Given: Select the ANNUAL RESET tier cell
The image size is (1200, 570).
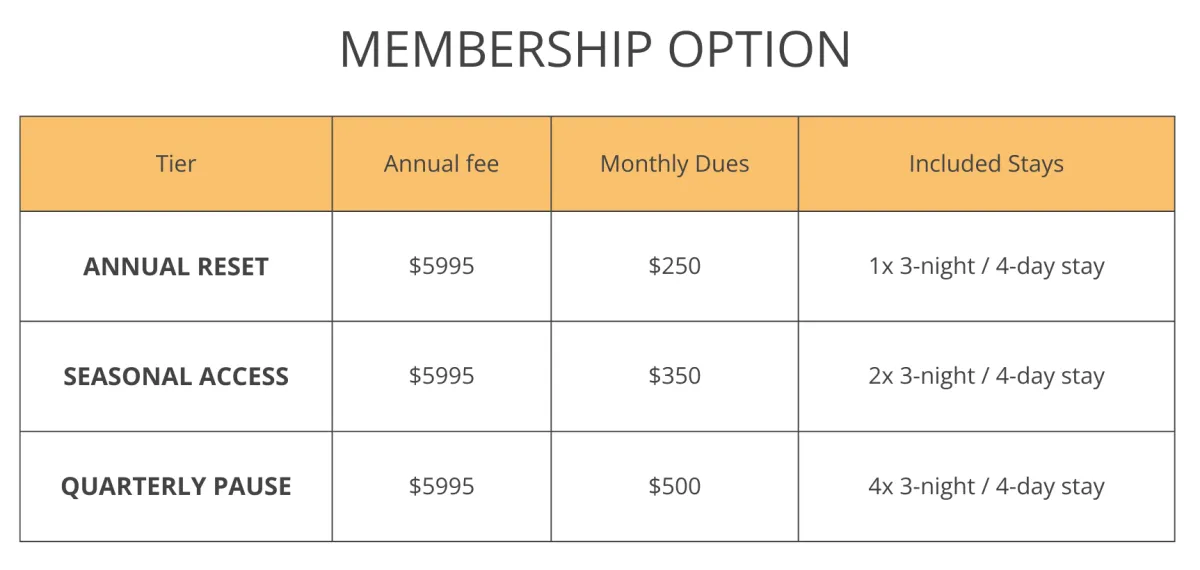Looking at the screenshot, I should click(x=176, y=267).
